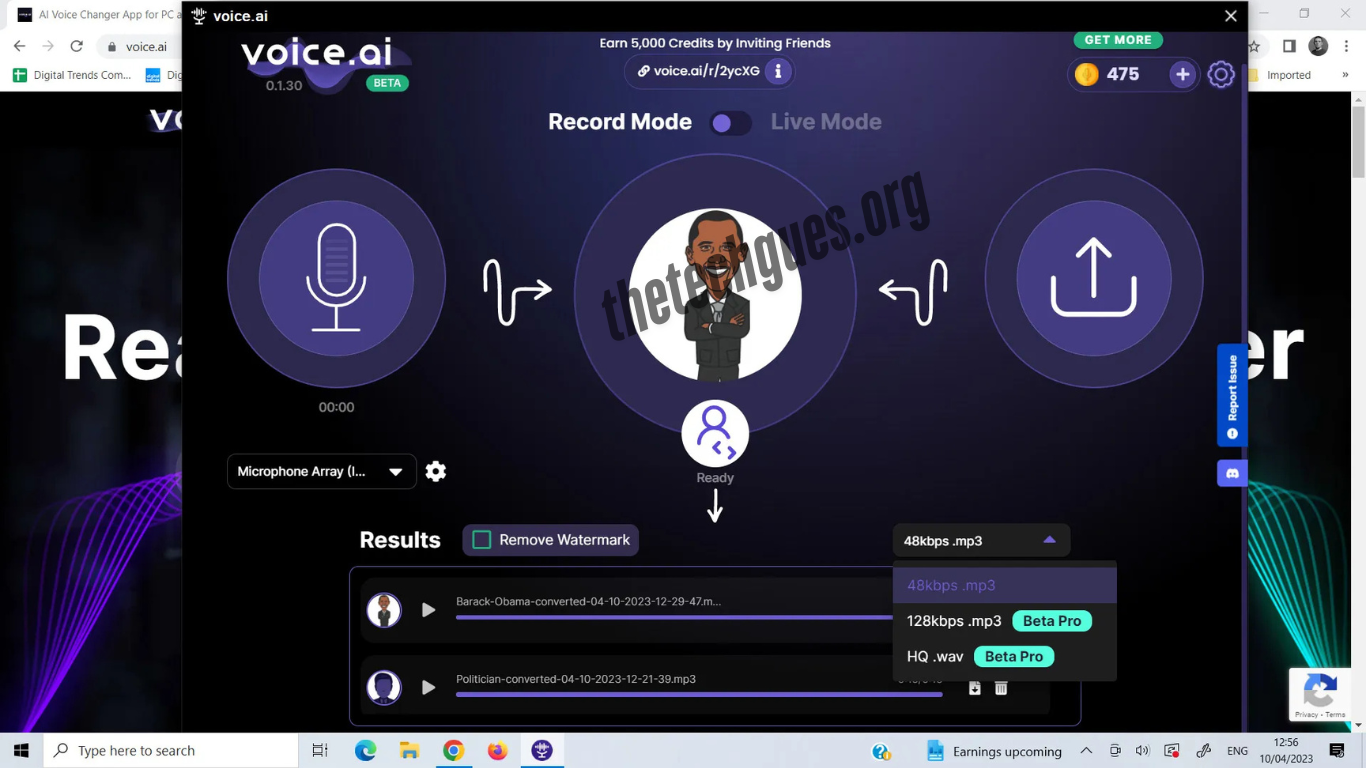Select the Live Mode label
The image size is (1366, 768).
point(826,122)
